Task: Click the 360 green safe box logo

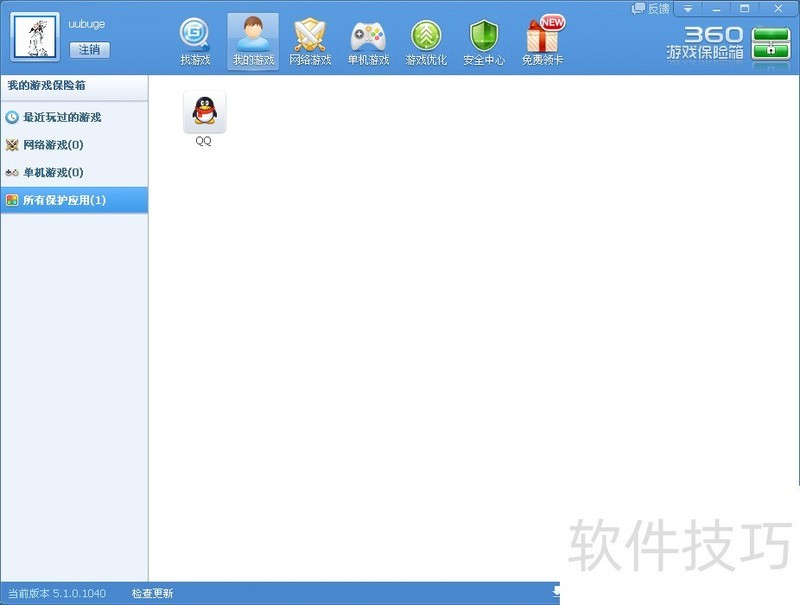Action: tap(771, 44)
